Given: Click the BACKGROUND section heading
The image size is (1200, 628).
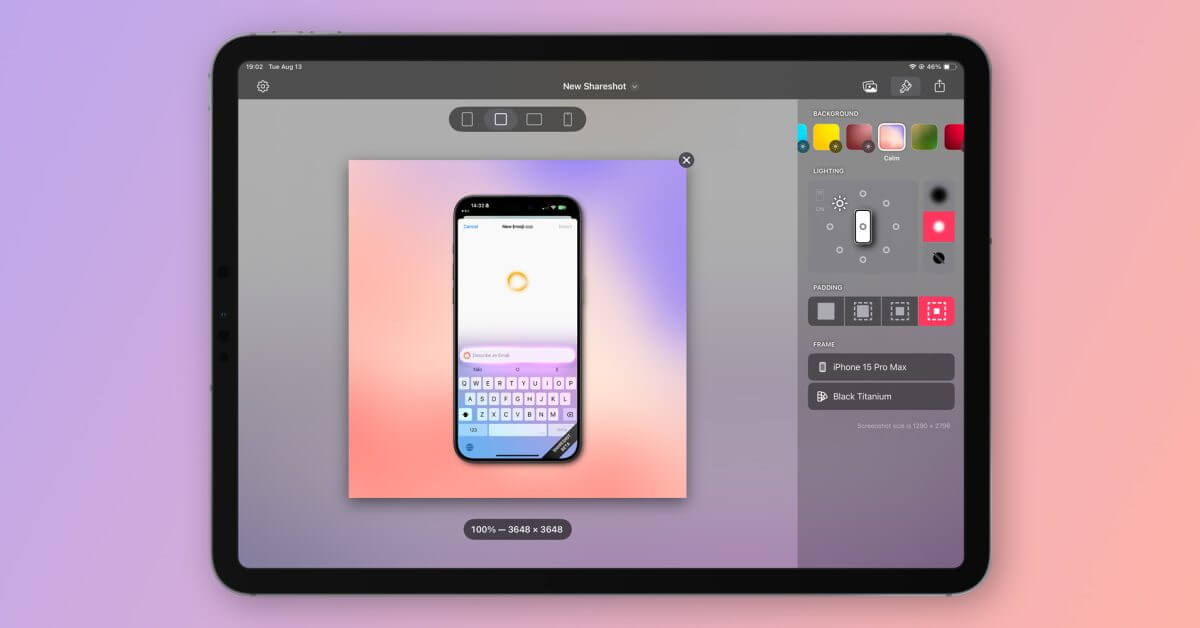Looking at the screenshot, I should 836,114.
